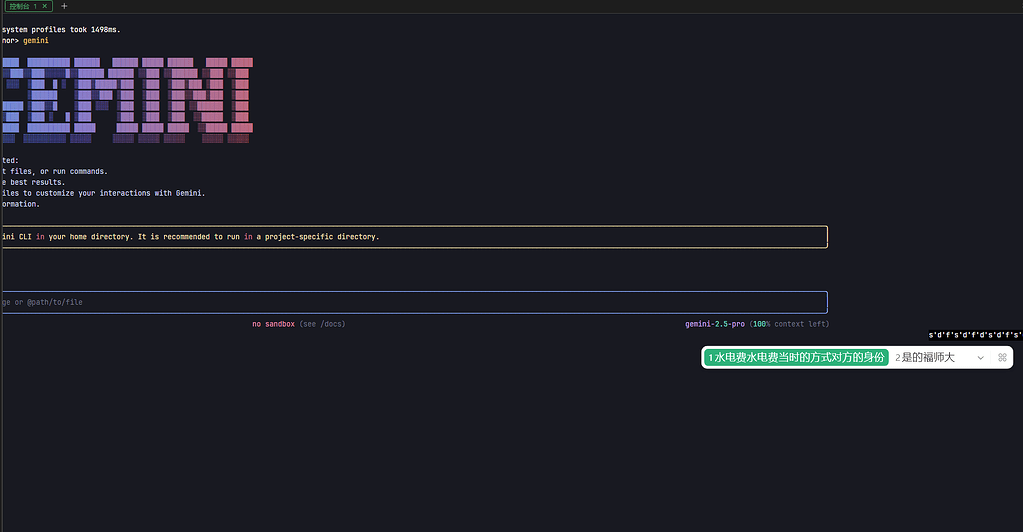
Task: Expand more IME candidates with the chevron
Action: (x=980, y=358)
